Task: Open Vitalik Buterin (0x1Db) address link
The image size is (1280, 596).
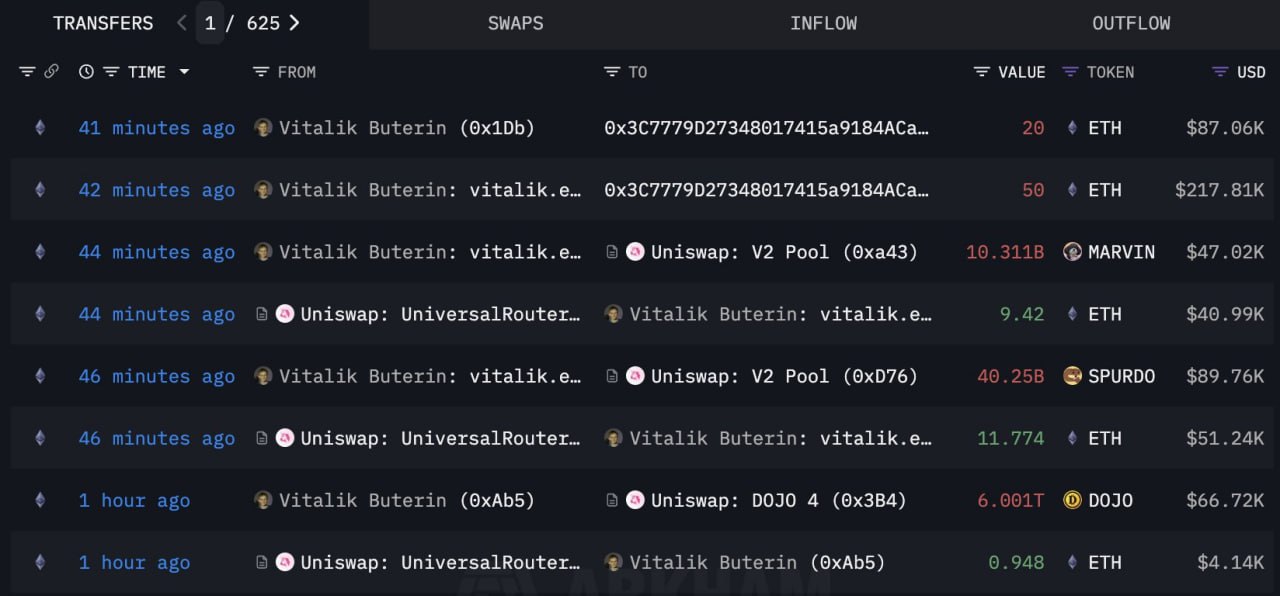Action: pyautogui.click(x=406, y=128)
